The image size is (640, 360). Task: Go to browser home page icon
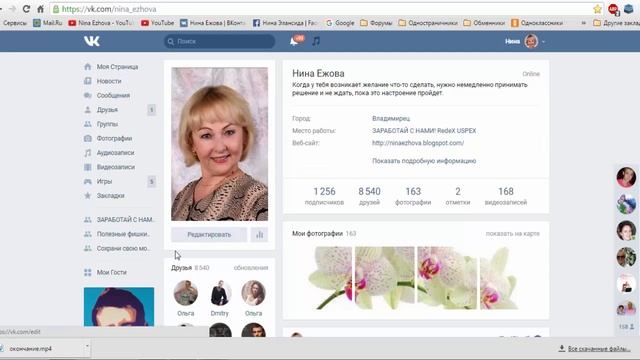[x=40, y=9]
